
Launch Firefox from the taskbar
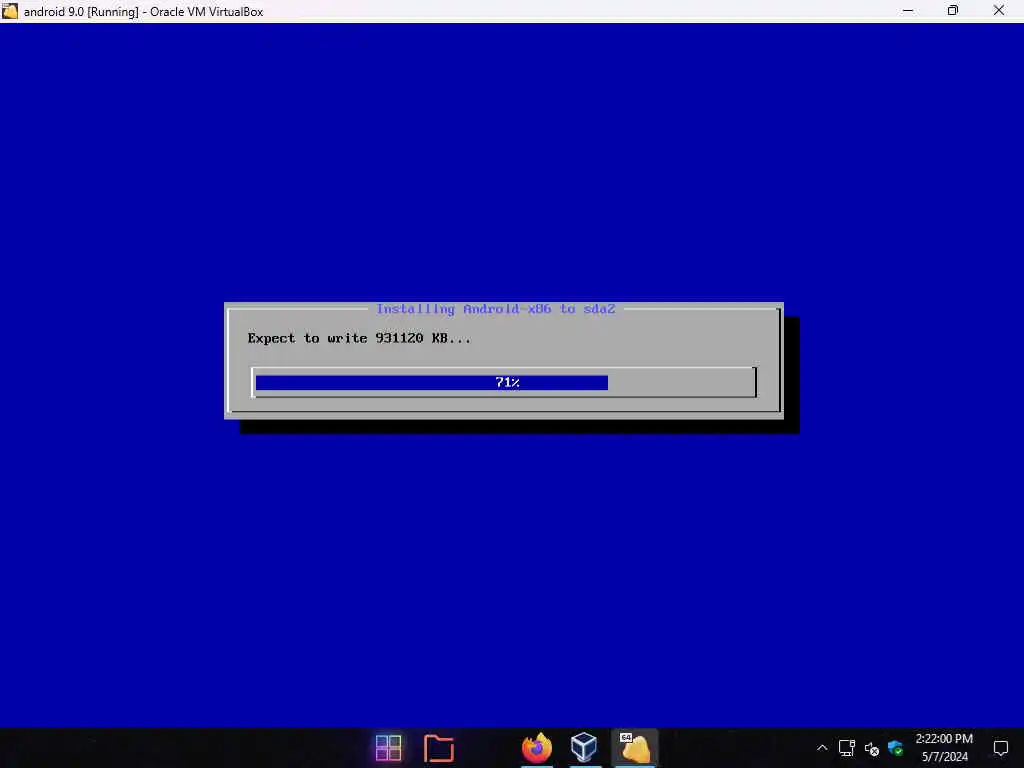tap(536, 748)
